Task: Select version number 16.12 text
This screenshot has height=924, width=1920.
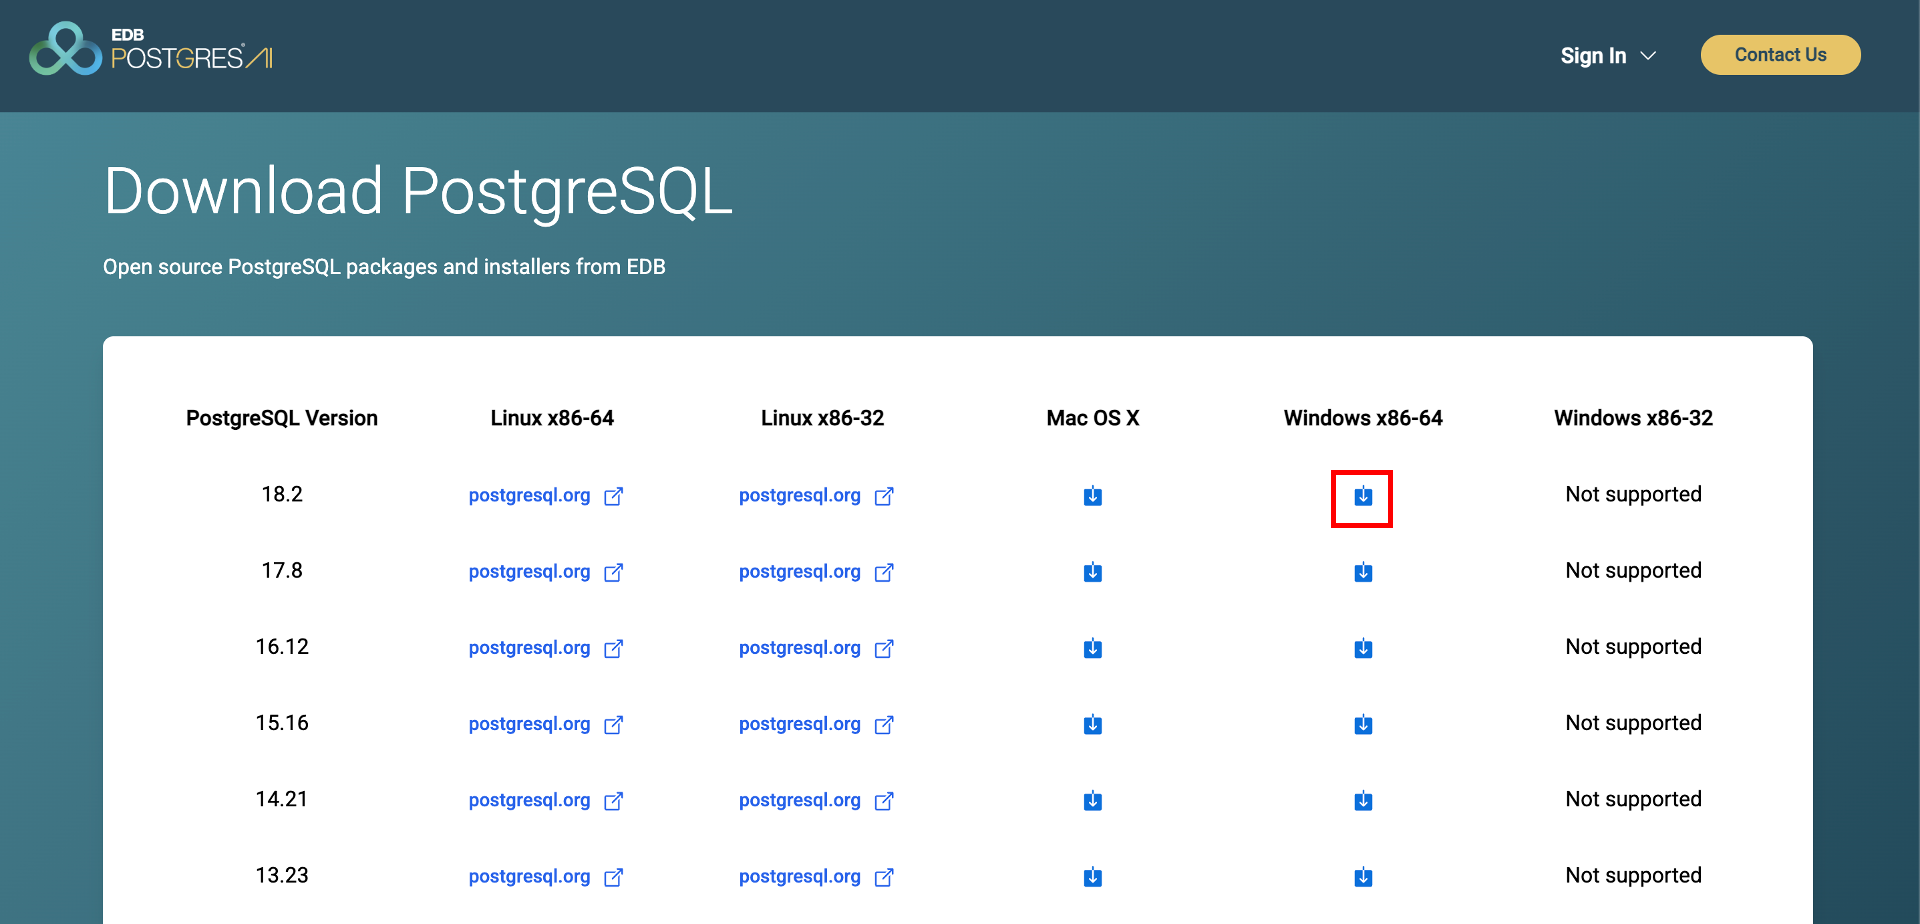Action: (x=282, y=646)
